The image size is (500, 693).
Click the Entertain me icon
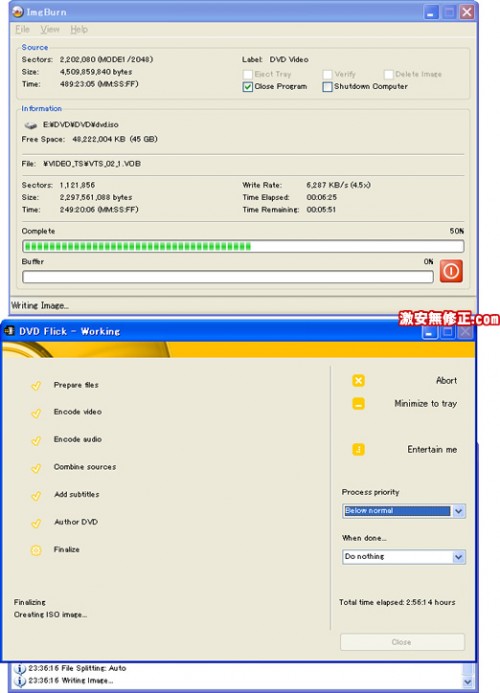[359, 449]
